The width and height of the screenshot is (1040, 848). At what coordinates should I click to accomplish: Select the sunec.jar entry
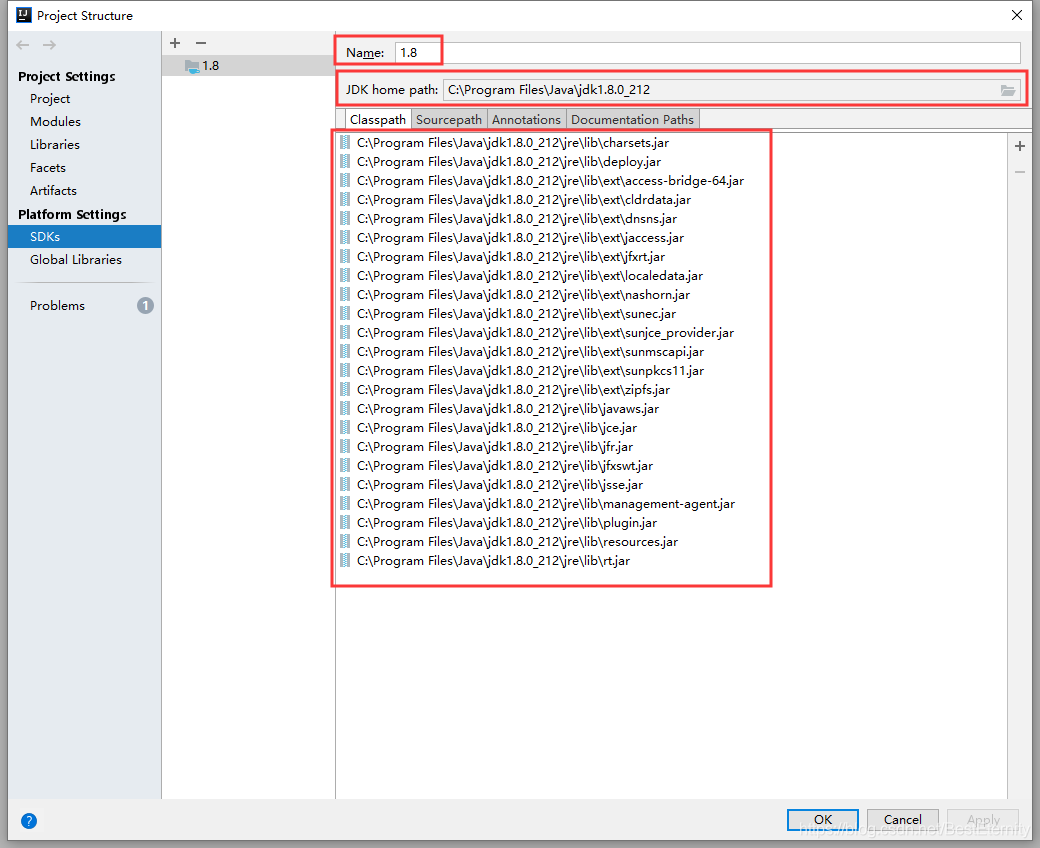click(516, 314)
